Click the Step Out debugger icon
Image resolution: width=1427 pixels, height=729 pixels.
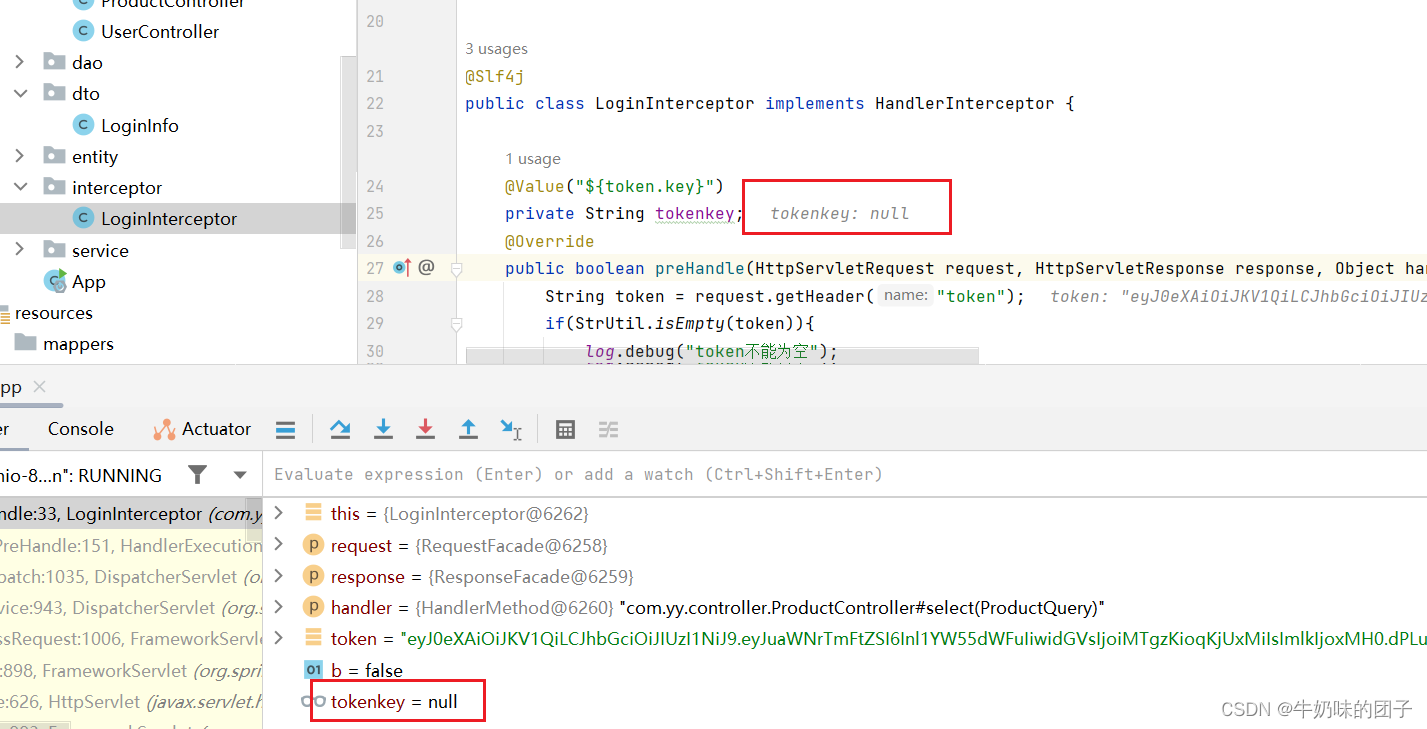coord(468,429)
